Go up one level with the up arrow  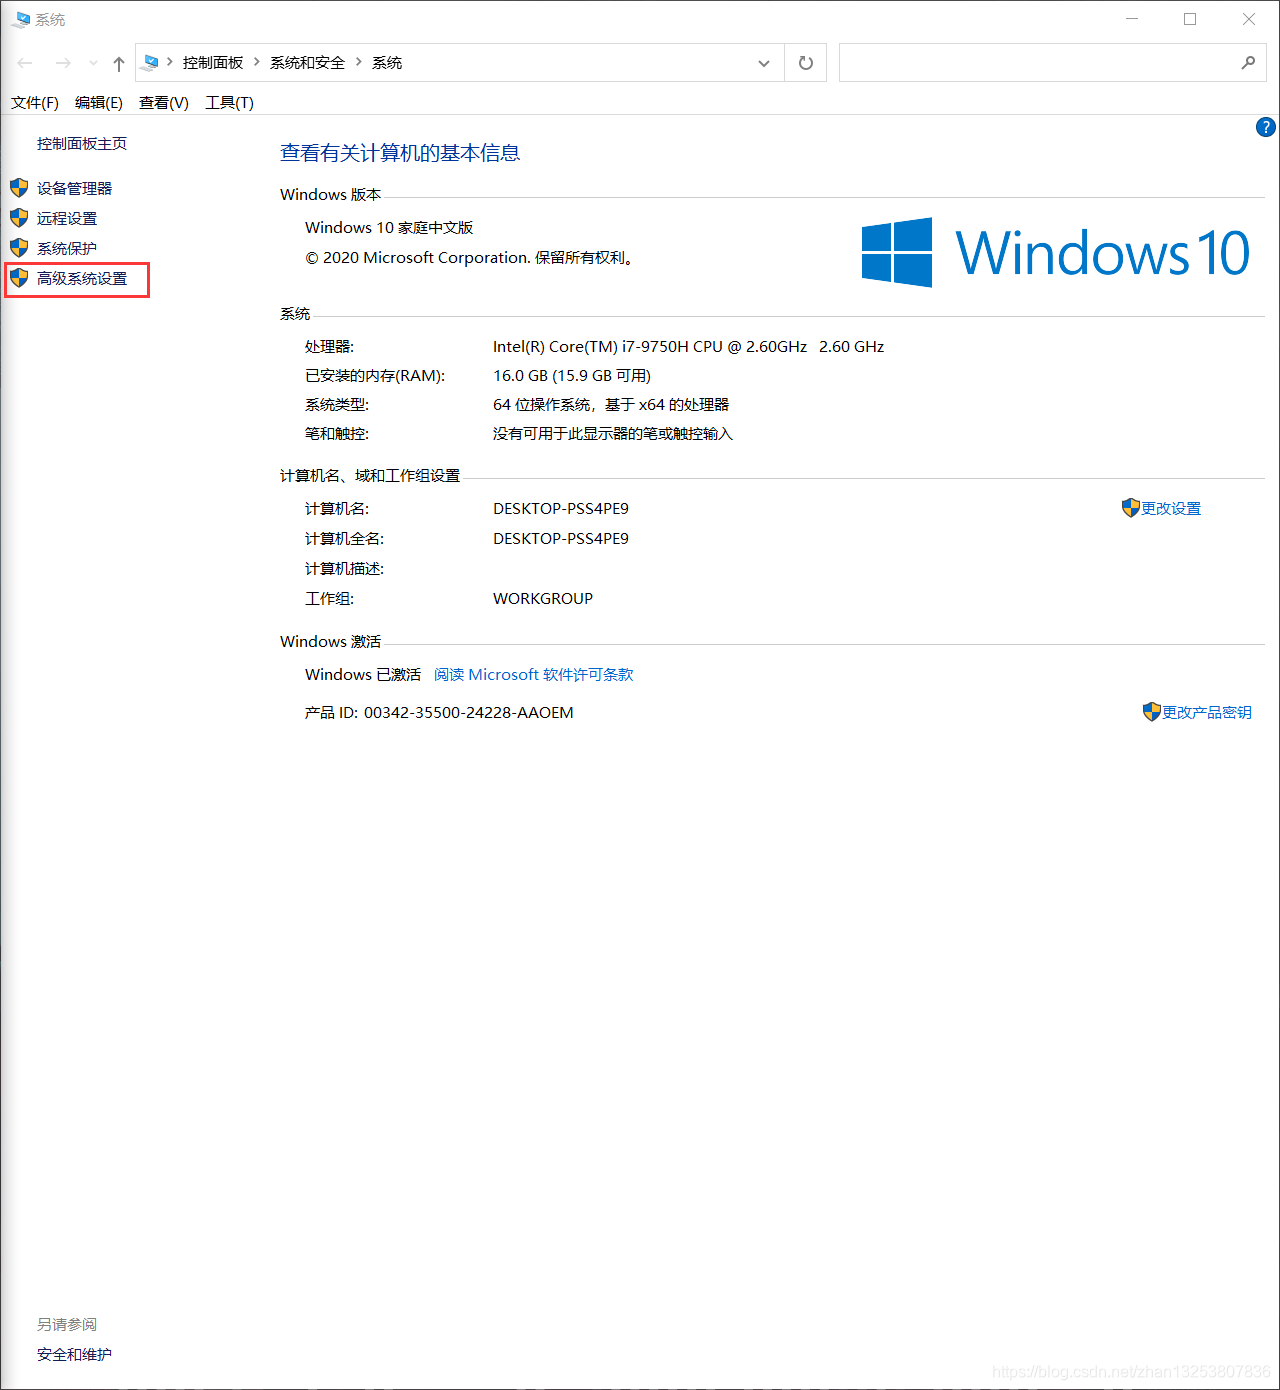119,63
